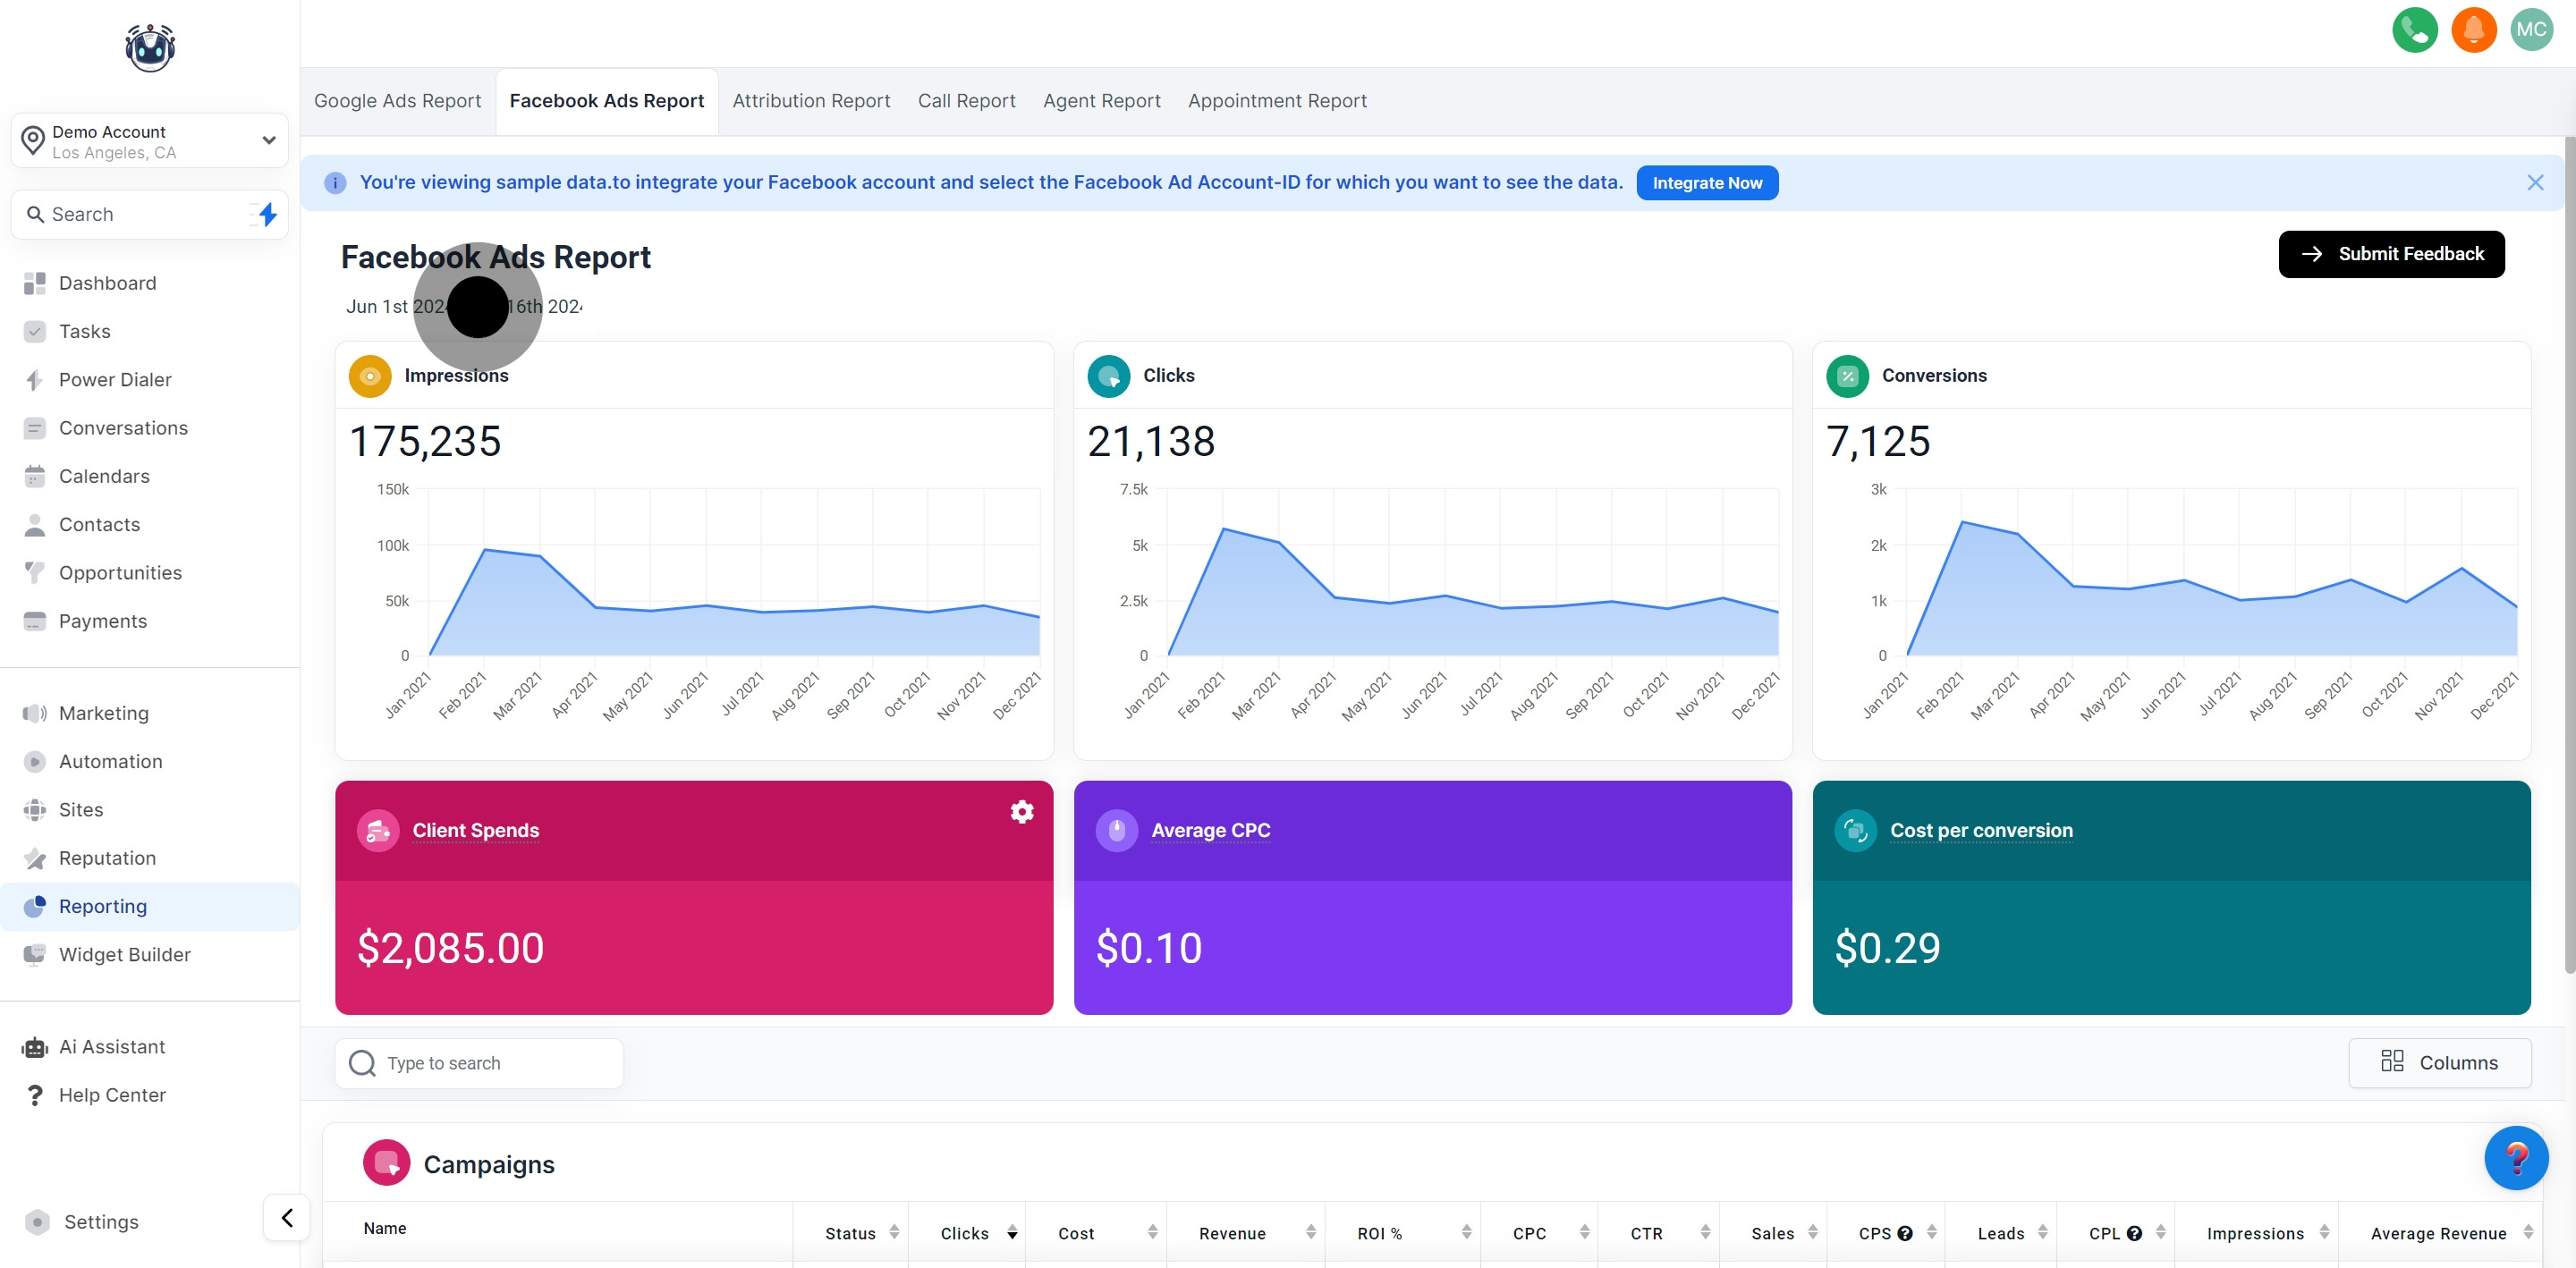Open the Client Spends gear settings
This screenshot has height=1268, width=2576.
click(1021, 811)
